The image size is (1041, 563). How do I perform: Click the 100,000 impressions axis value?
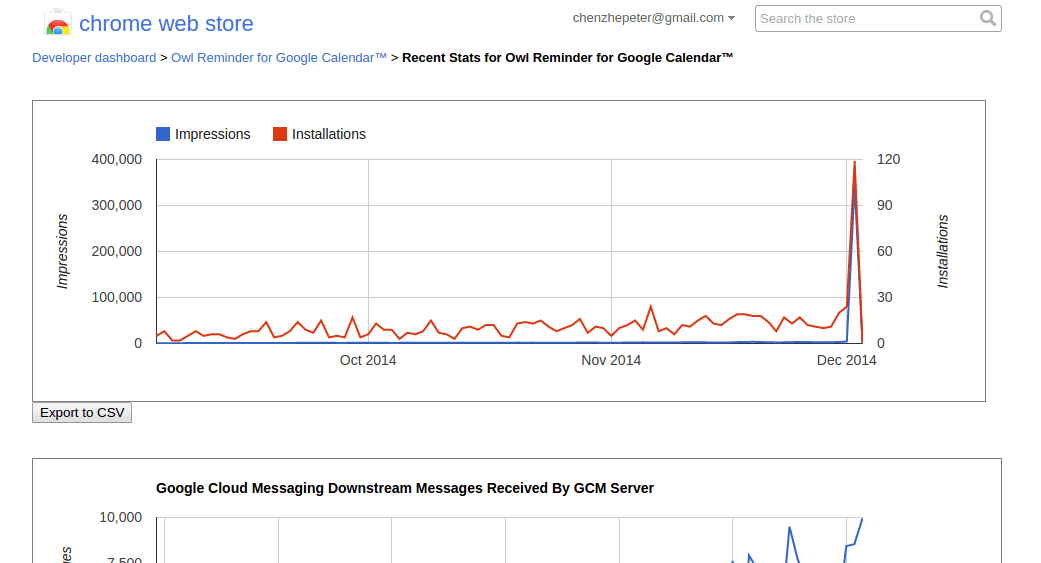[117, 297]
